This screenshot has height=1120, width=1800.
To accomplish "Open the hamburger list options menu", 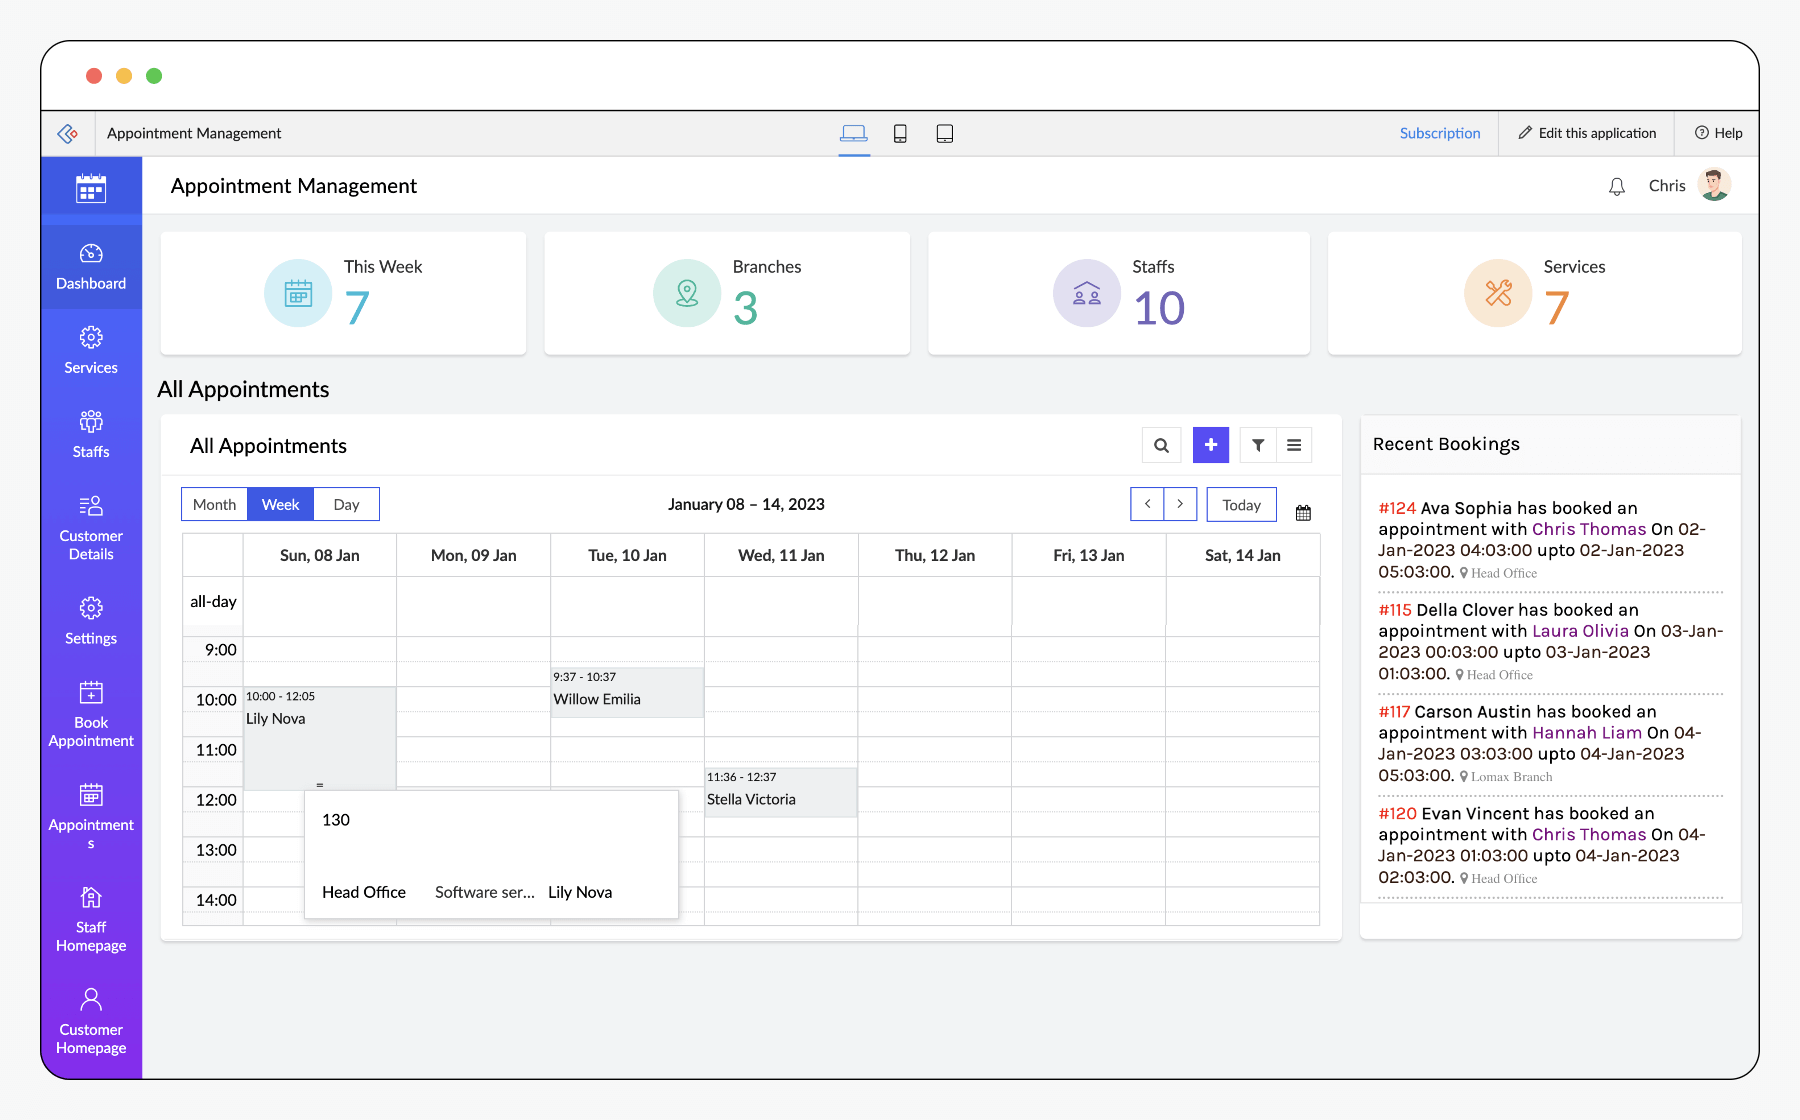I will pos(1294,446).
